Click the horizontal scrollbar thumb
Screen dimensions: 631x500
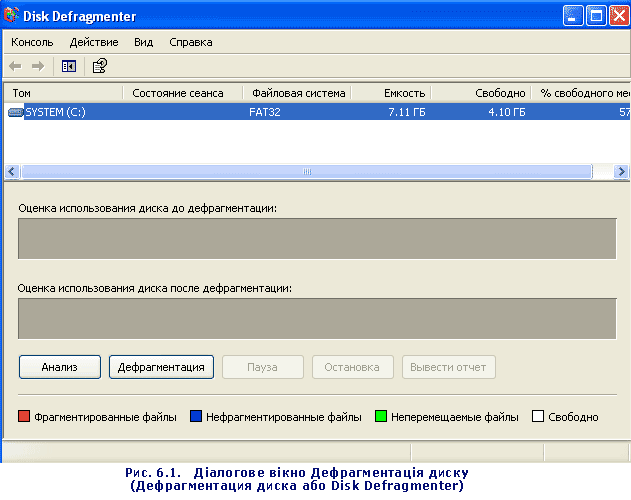(x=307, y=171)
